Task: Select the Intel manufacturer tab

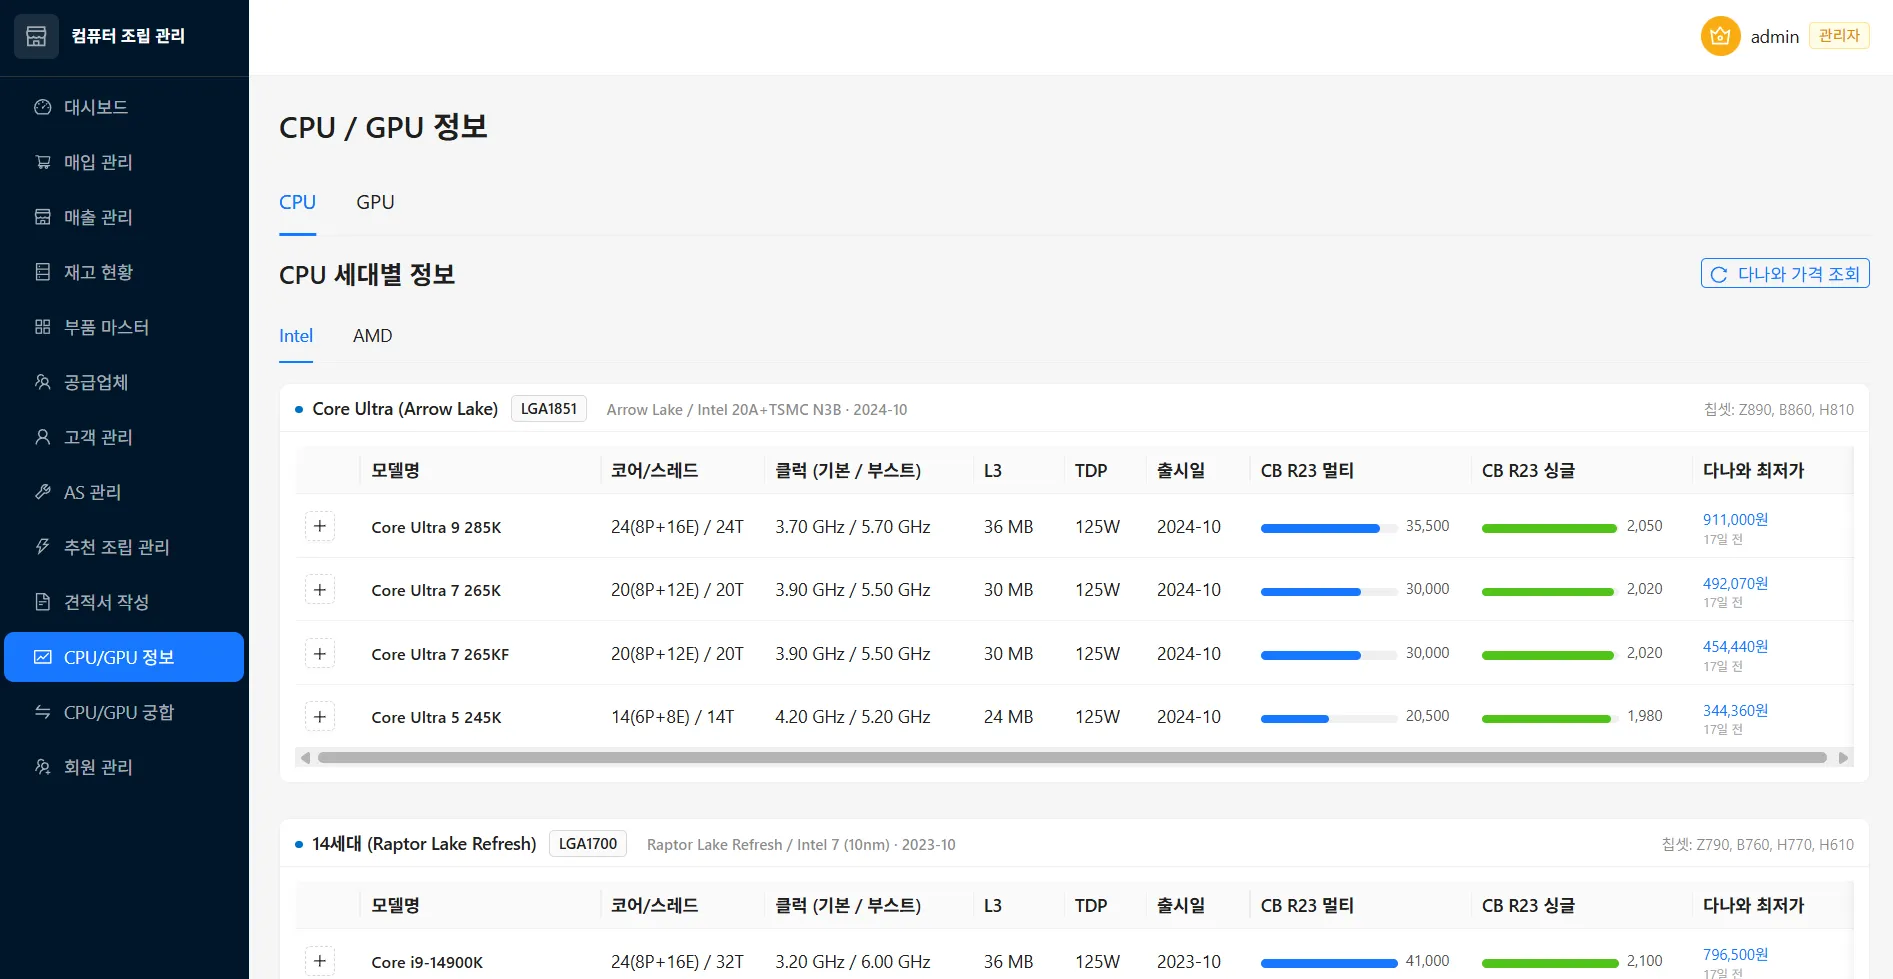Action: 296,336
